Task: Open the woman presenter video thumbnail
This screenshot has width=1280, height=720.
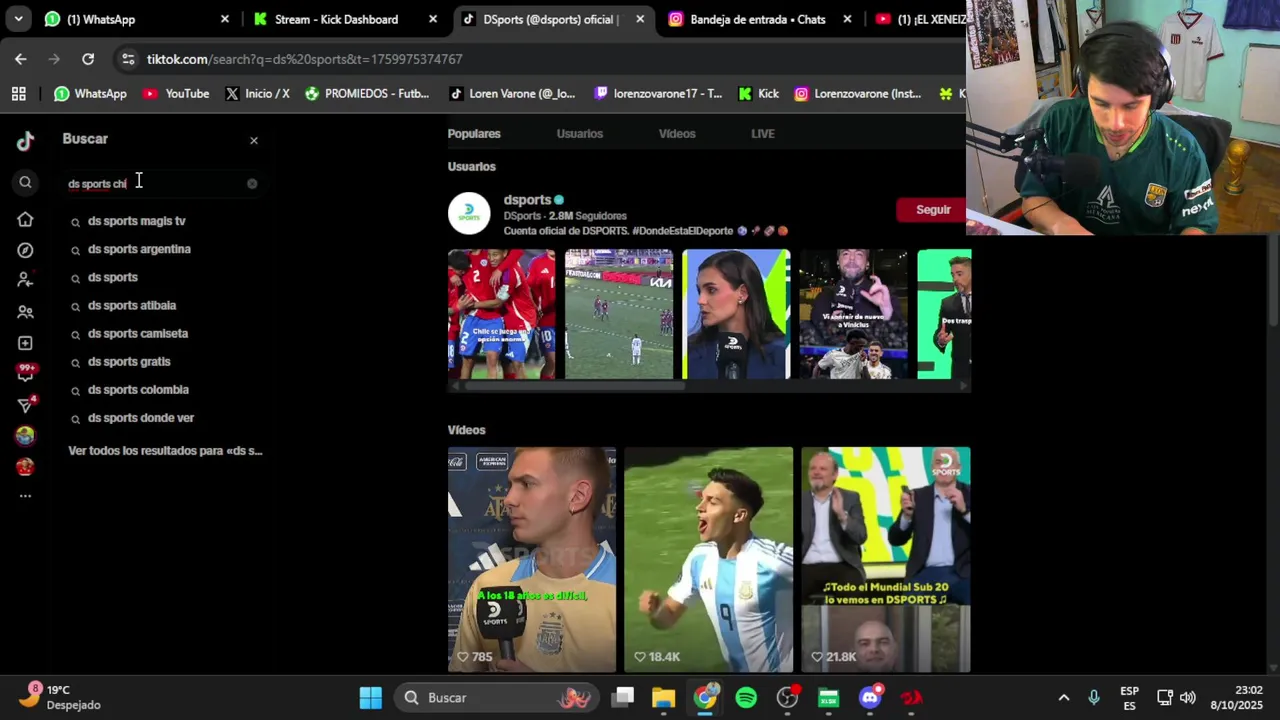Action: click(736, 314)
